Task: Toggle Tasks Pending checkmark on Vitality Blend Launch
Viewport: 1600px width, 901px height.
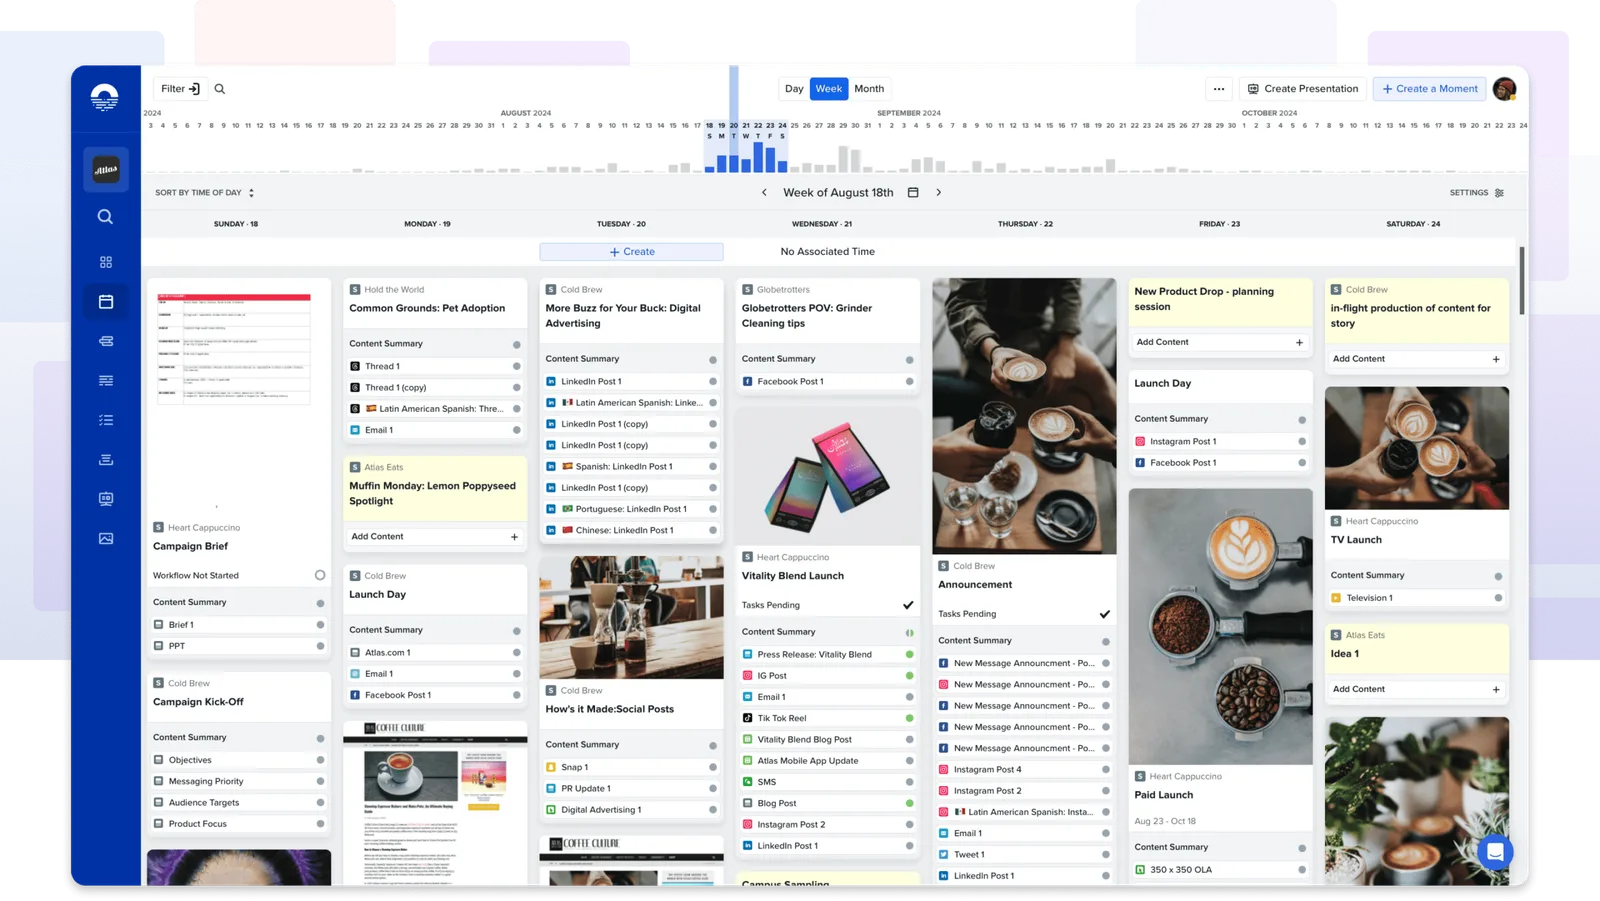Action: point(908,605)
